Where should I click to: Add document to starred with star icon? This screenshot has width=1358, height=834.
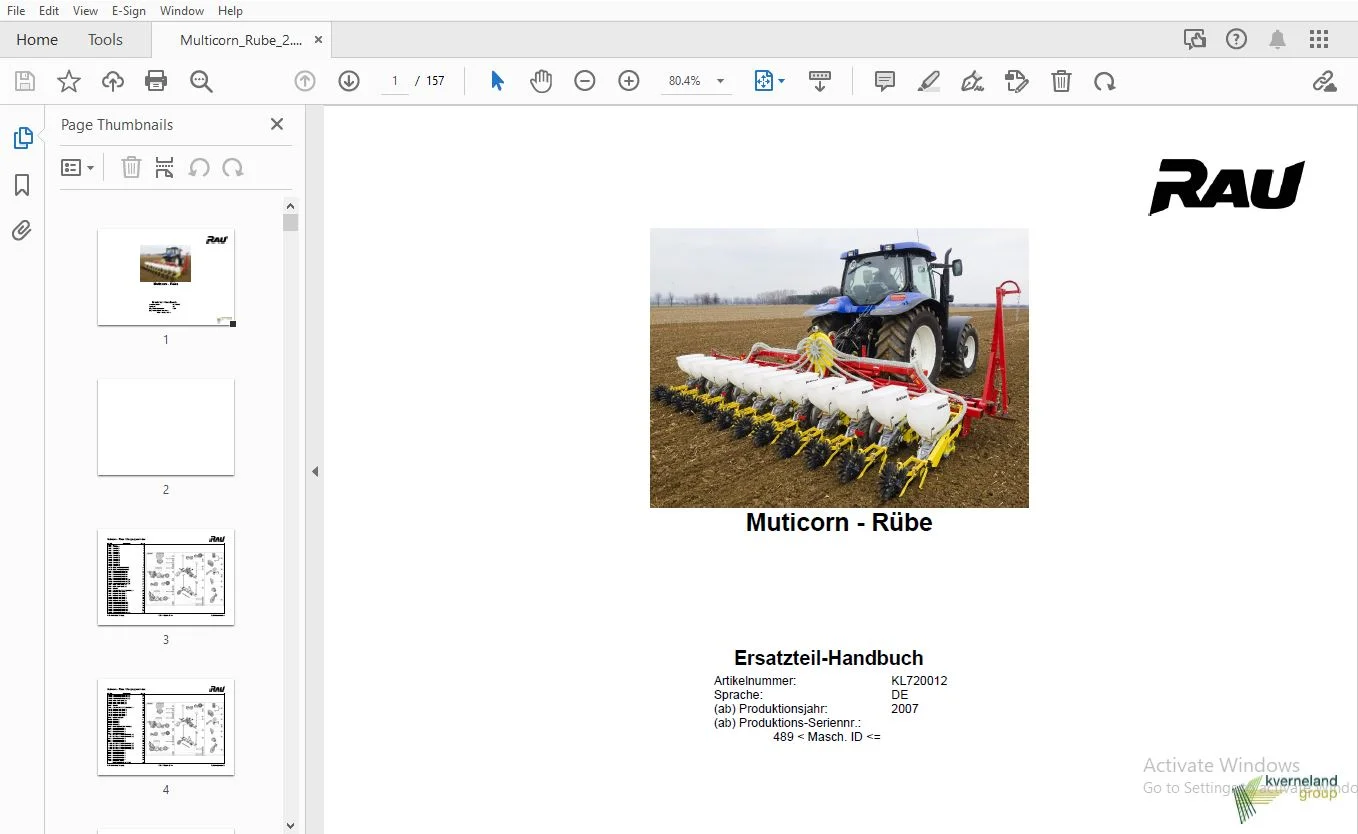[x=69, y=81]
